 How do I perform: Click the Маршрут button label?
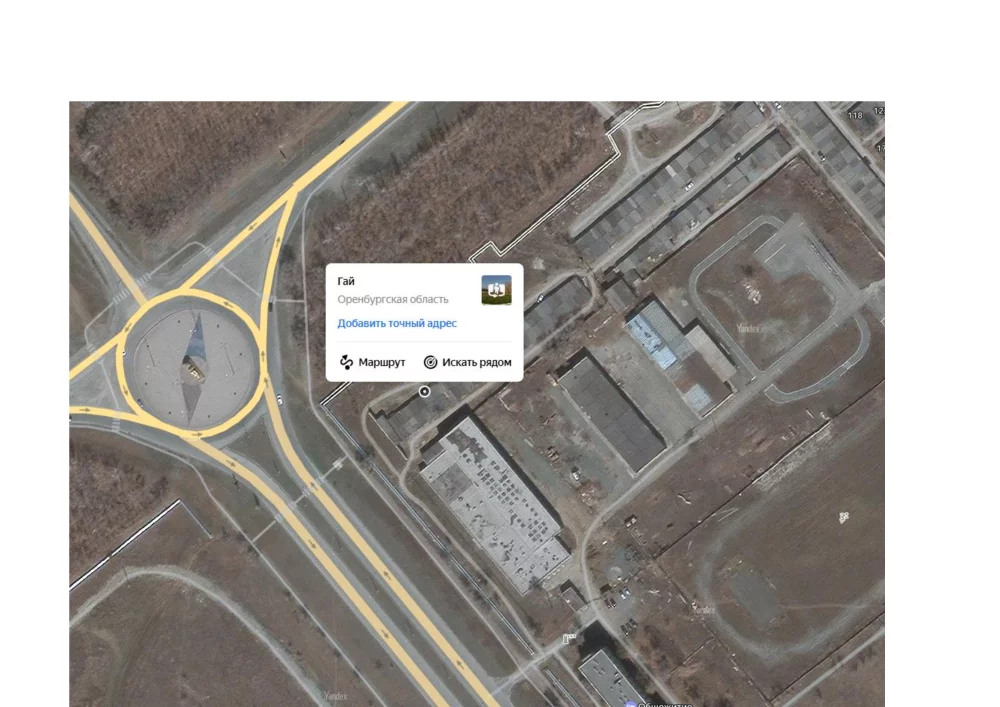pyautogui.click(x=381, y=362)
